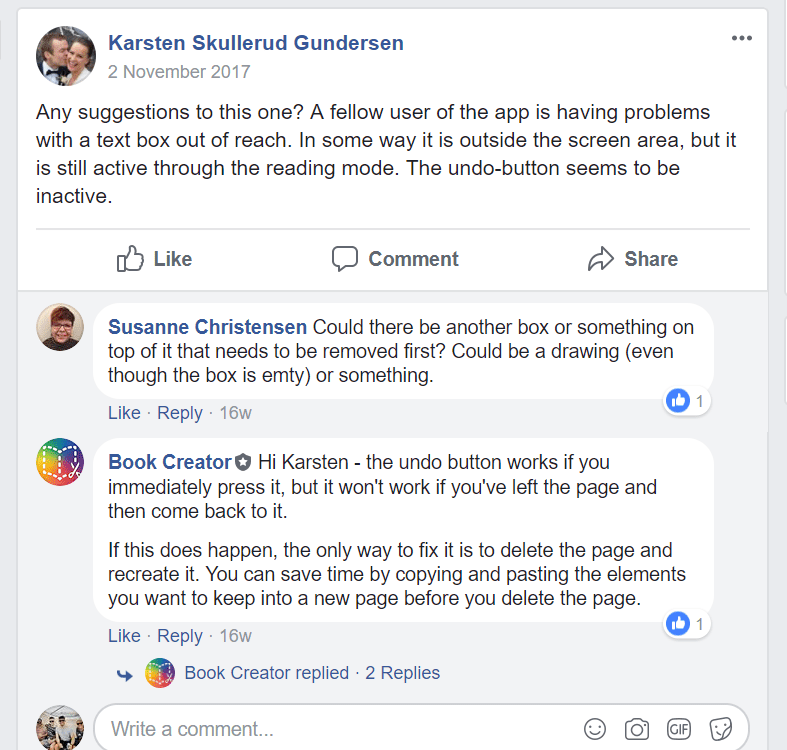
Task: Insert a GIF in the comment
Action: (x=679, y=729)
